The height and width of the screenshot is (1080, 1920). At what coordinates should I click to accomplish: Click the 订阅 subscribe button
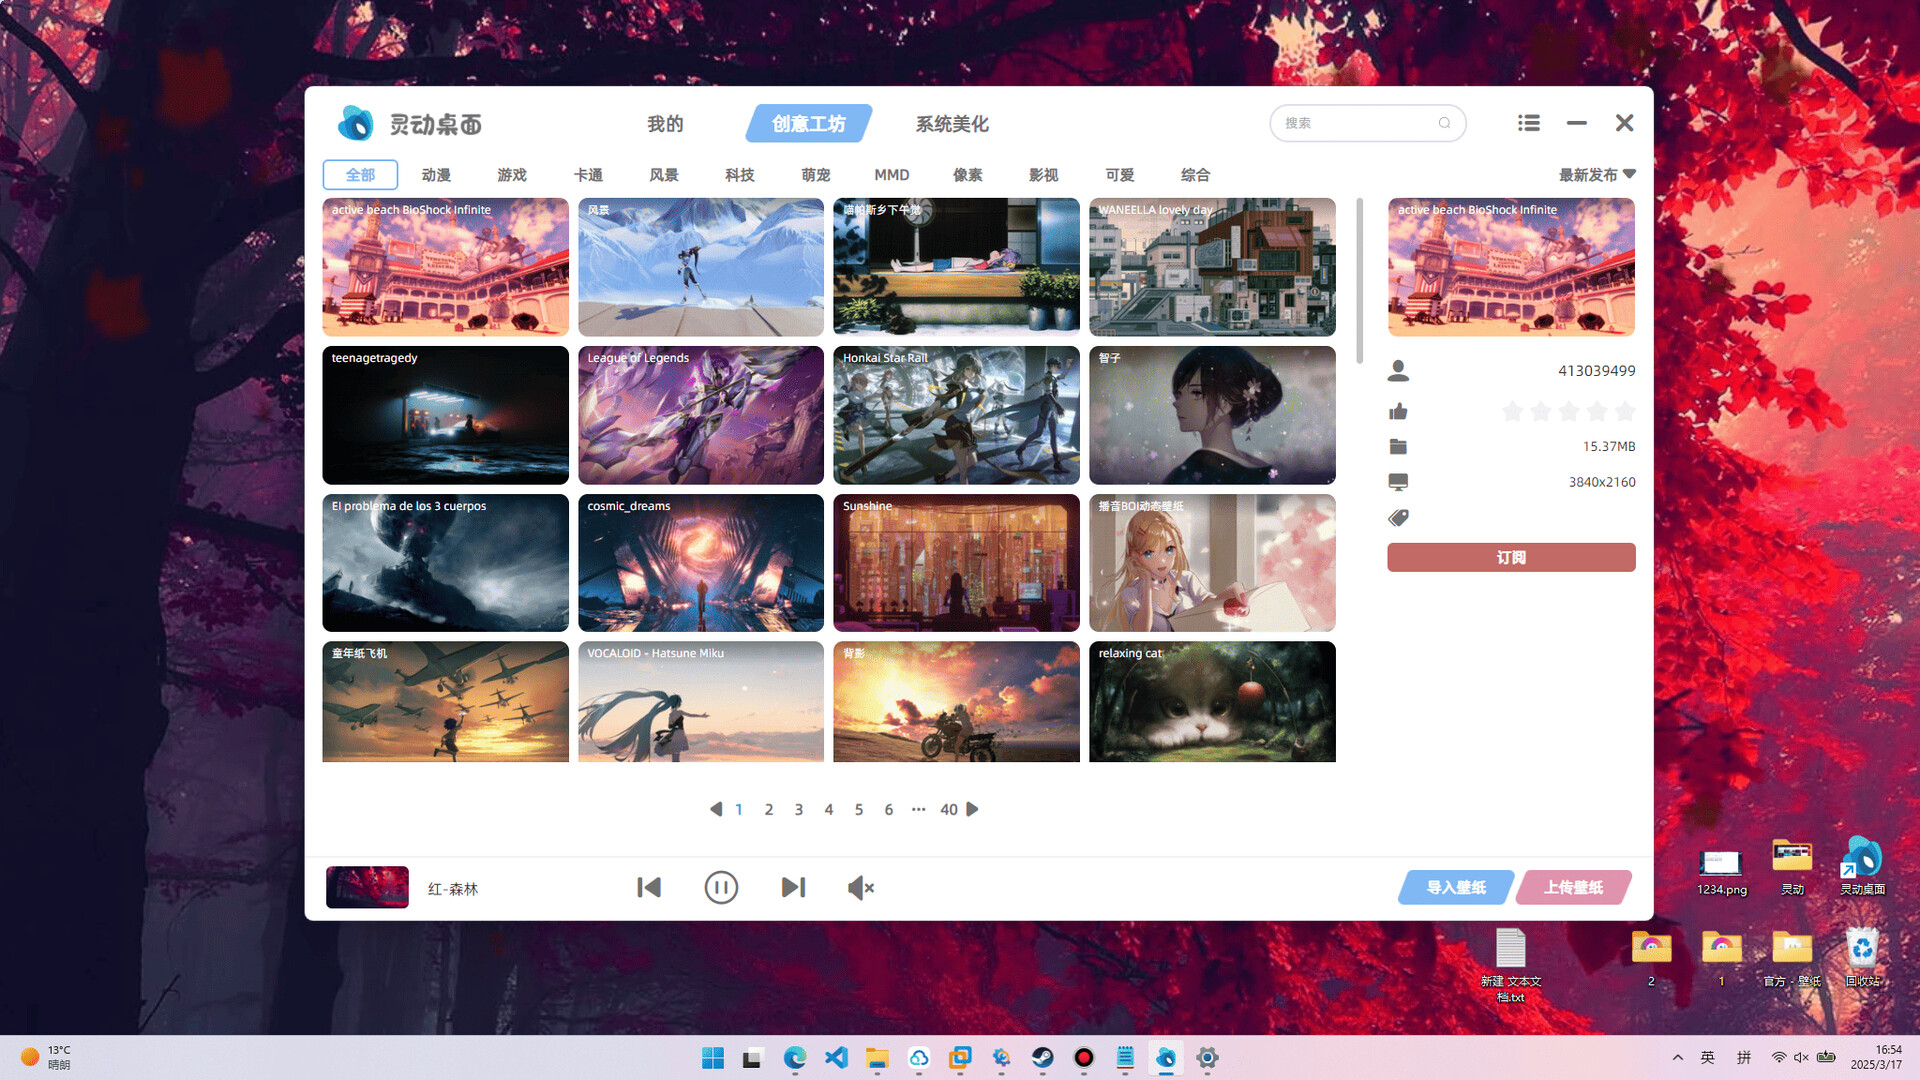click(1511, 558)
